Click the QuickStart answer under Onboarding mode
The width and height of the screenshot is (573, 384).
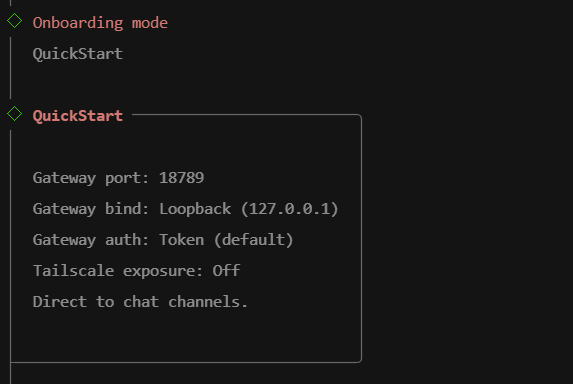tap(77, 54)
